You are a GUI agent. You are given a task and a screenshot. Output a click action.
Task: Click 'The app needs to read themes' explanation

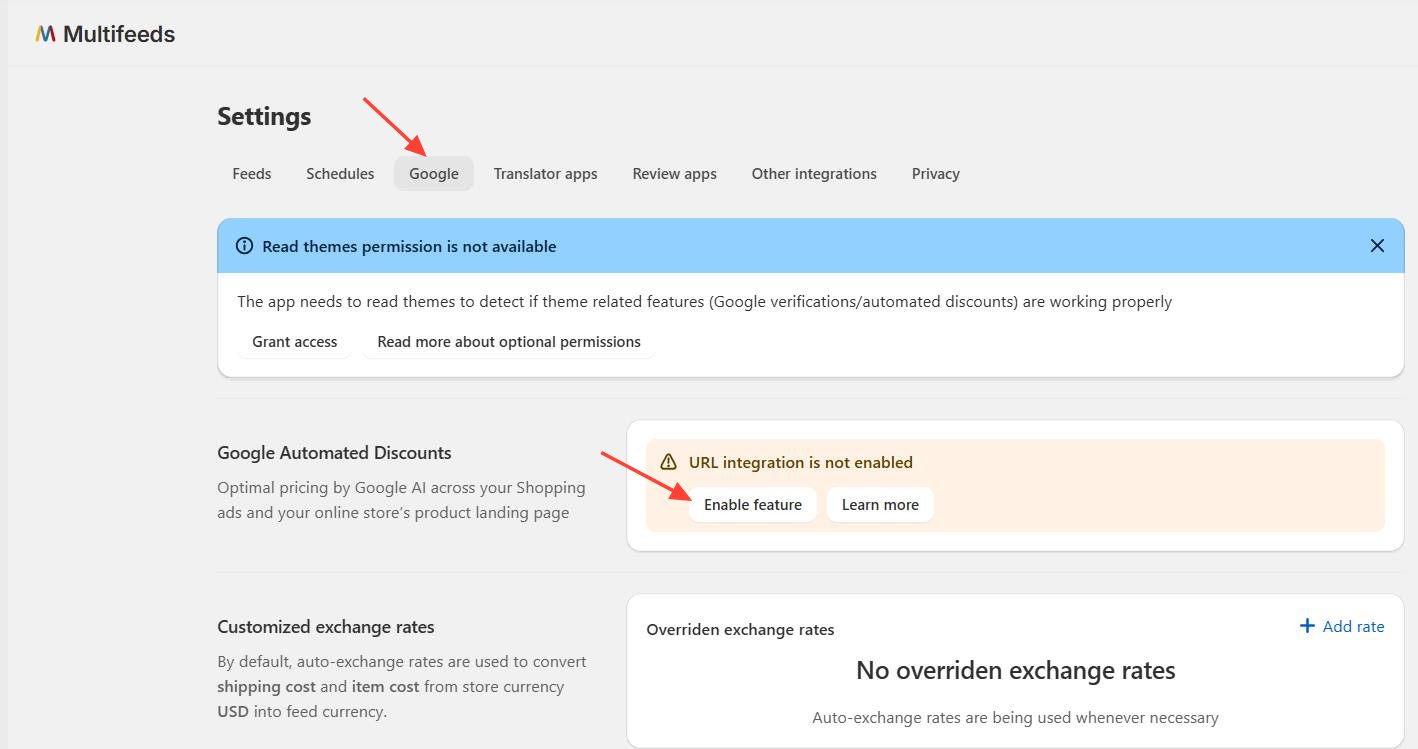[x=704, y=301]
